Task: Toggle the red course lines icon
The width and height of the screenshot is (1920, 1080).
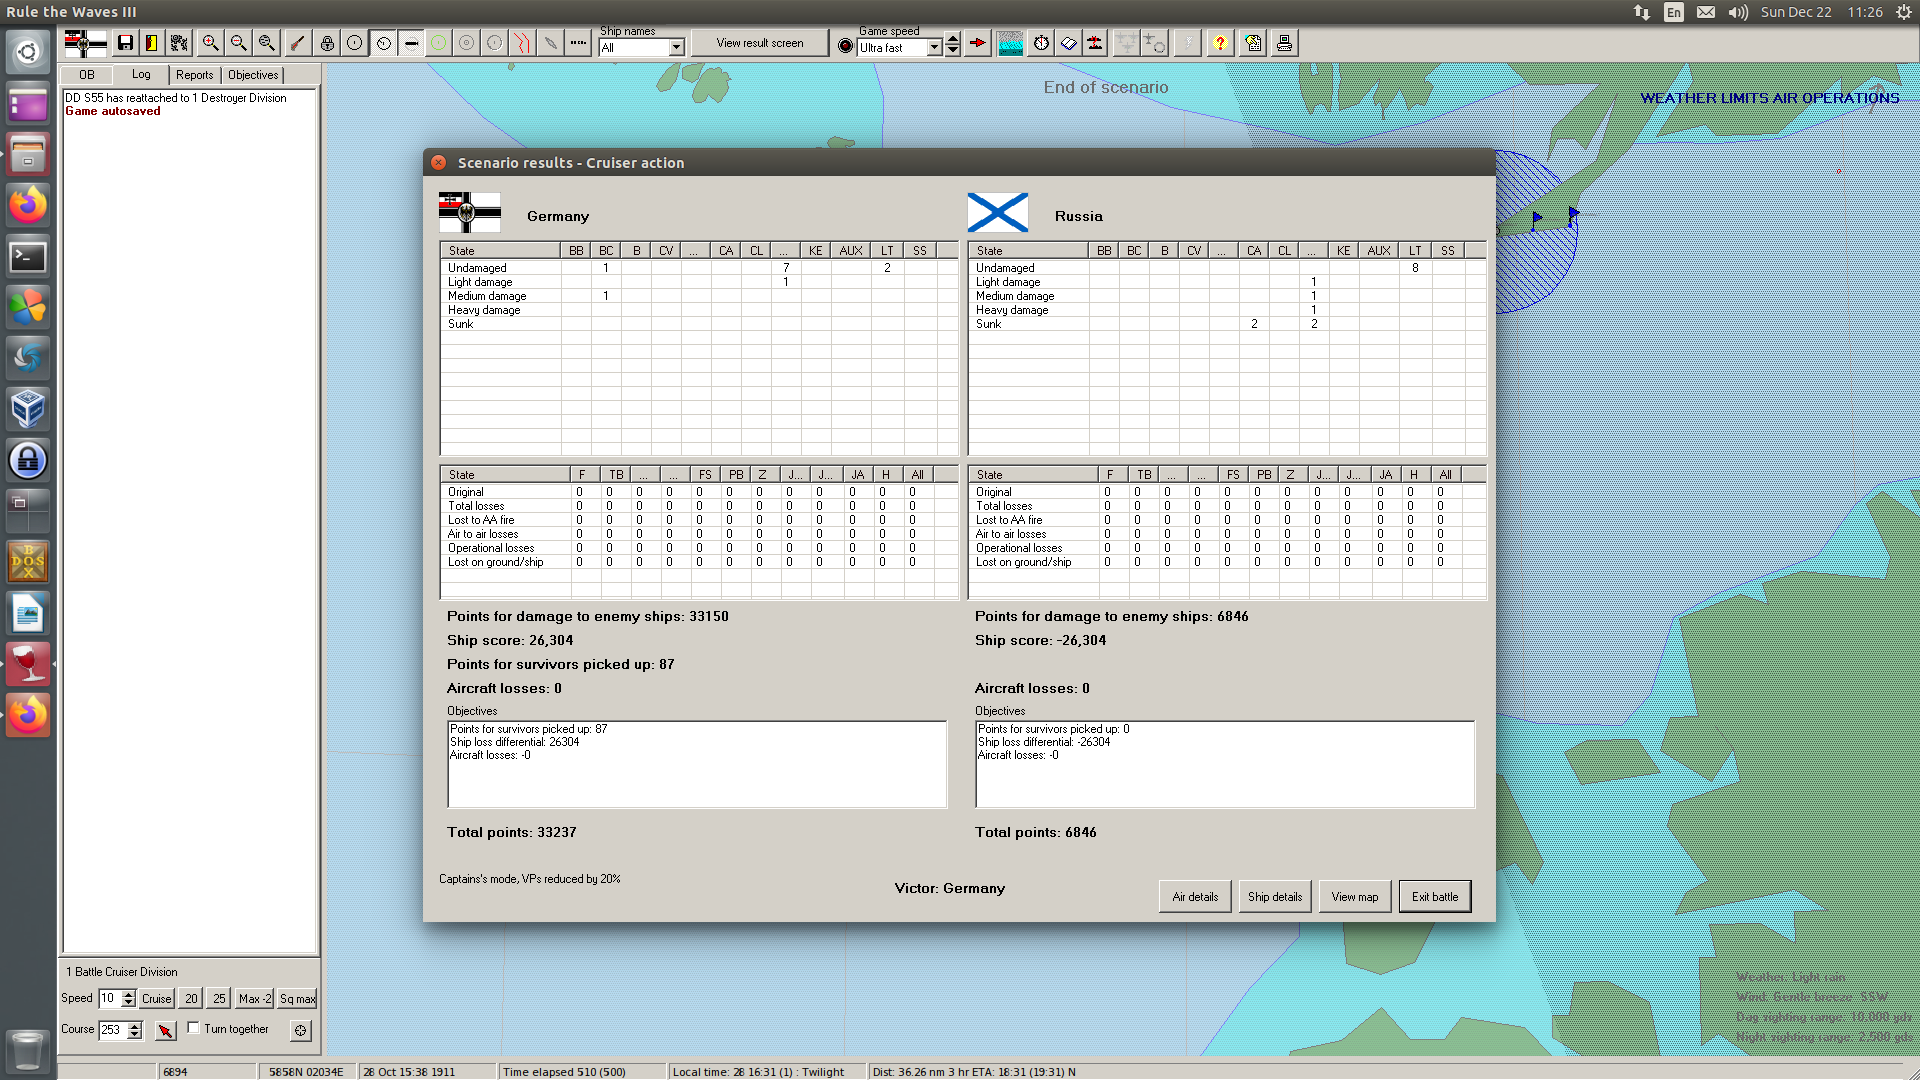Action: click(x=523, y=43)
